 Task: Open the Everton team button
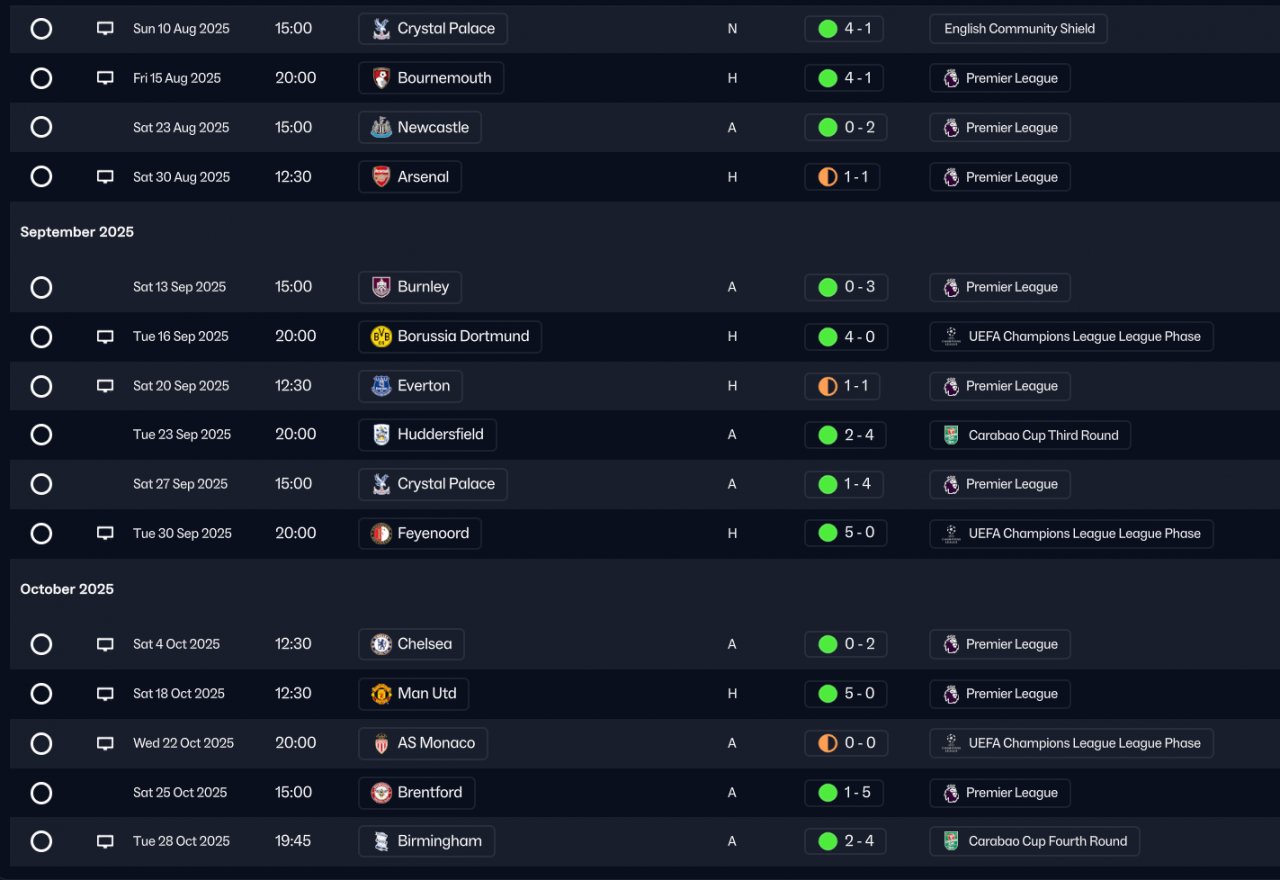click(410, 386)
